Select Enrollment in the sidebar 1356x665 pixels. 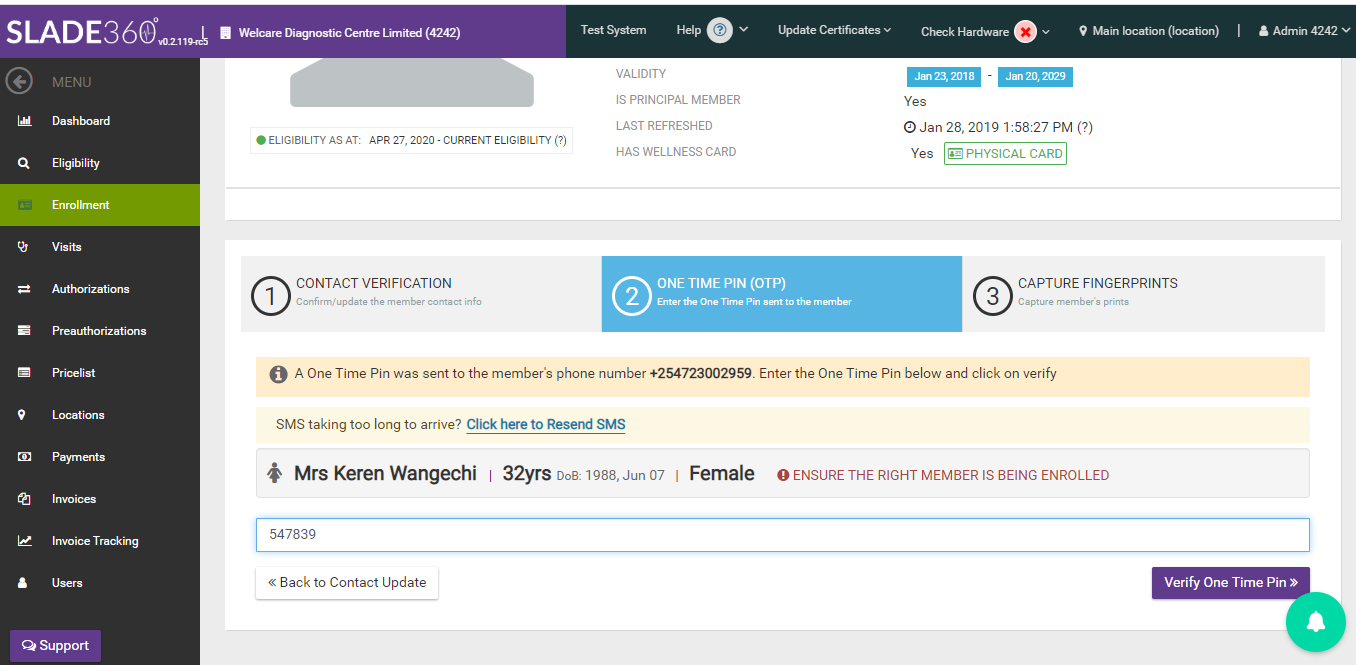point(100,205)
